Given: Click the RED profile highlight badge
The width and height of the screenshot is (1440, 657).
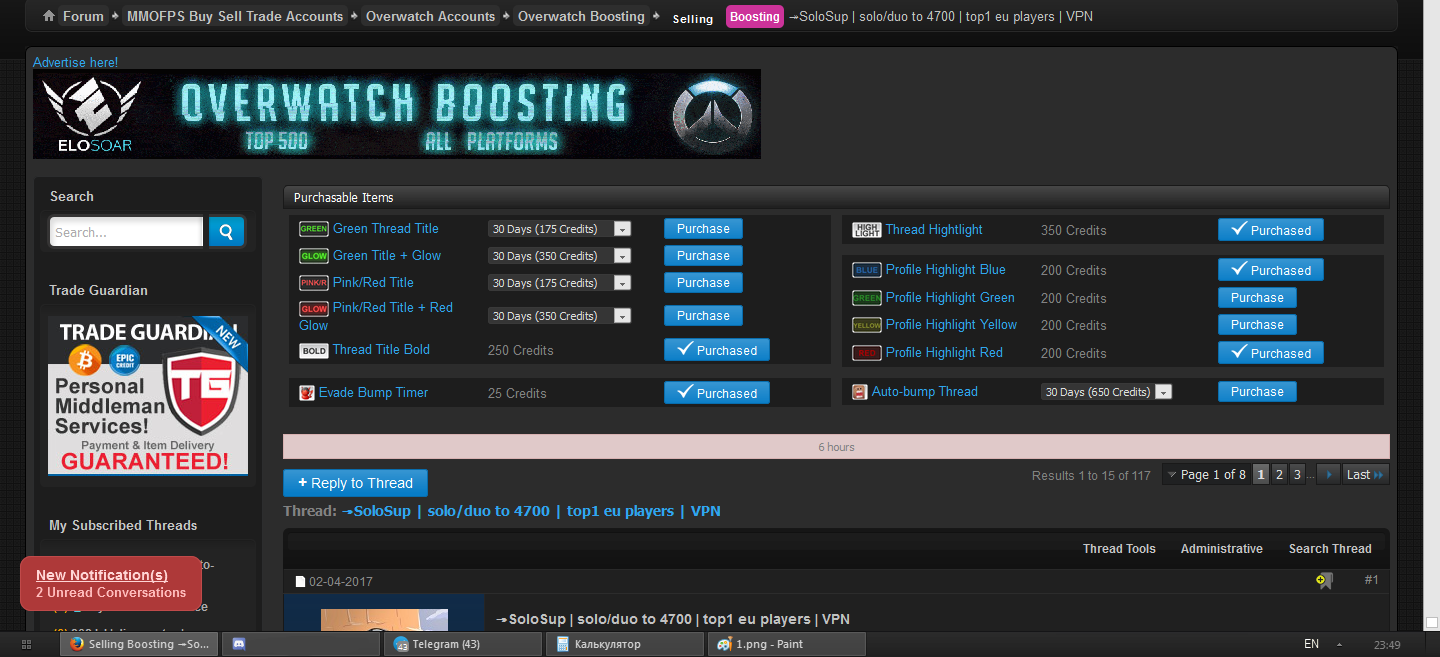Looking at the screenshot, I should pyautogui.click(x=867, y=353).
